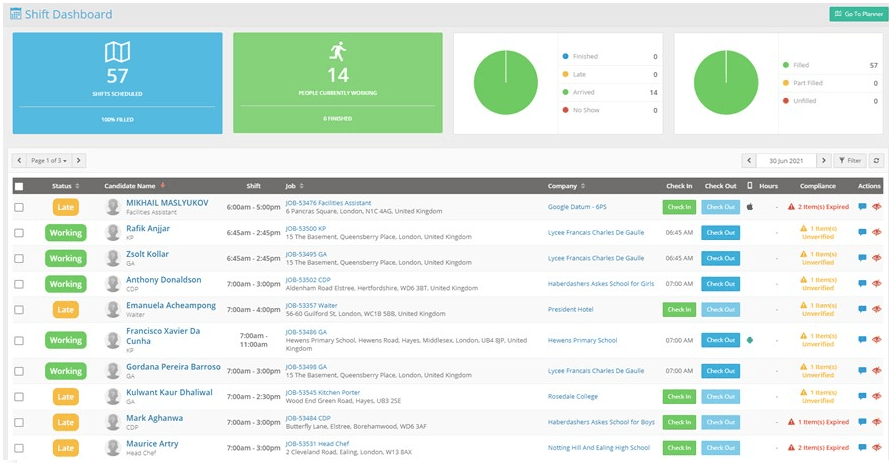Open Anthony Donaldson candidate profile
Image resolution: width=892 pixels, height=466 pixels.
(164, 279)
